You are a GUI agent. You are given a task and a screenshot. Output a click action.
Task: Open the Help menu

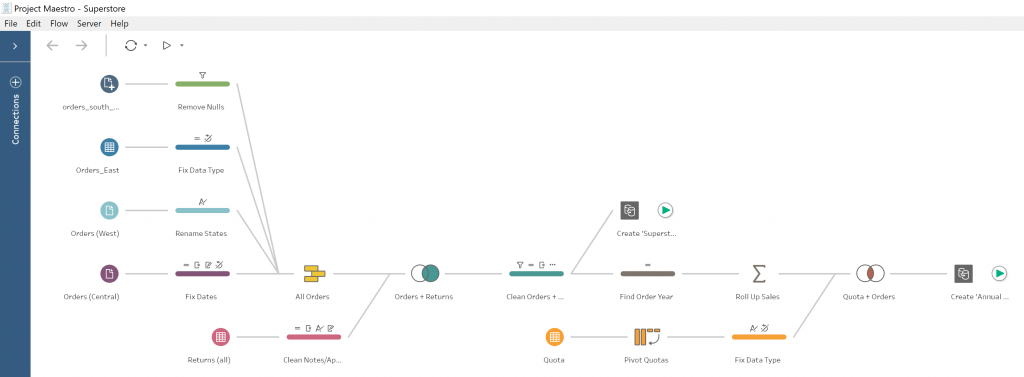[120, 24]
